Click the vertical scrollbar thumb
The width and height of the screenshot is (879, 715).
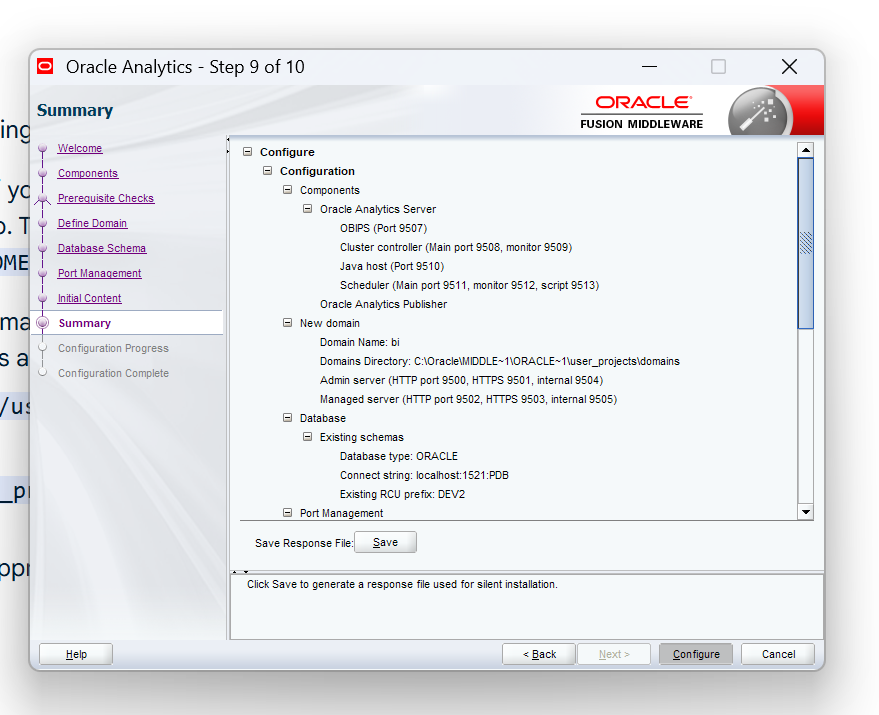click(806, 243)
